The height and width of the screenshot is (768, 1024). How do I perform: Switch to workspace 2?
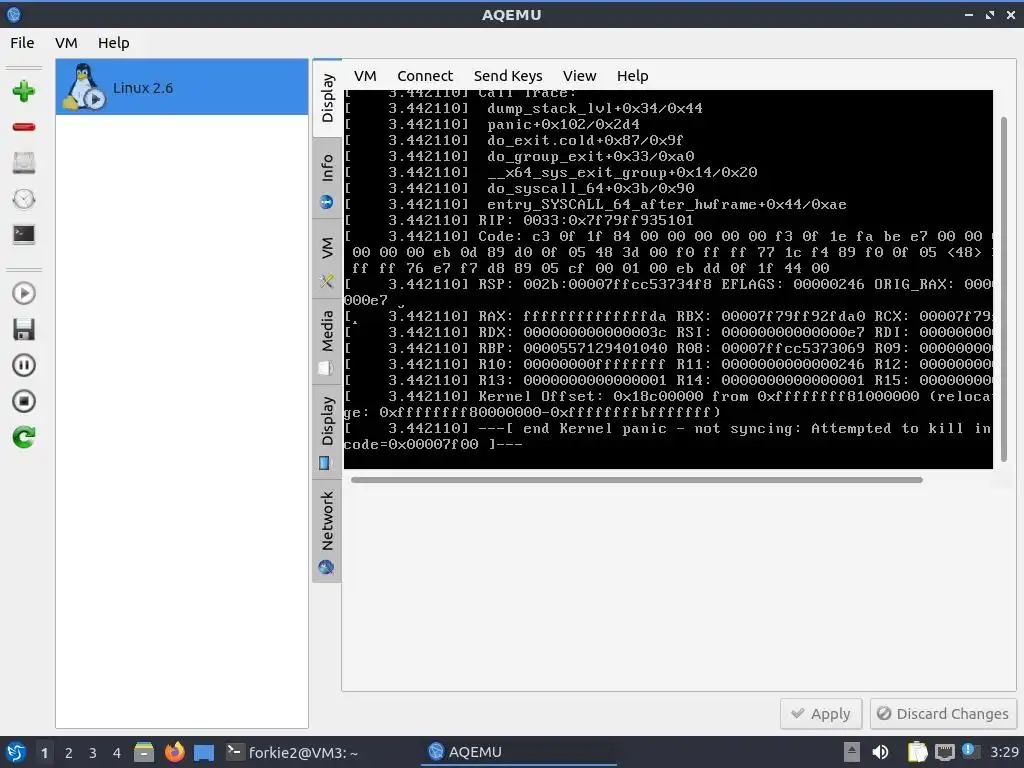[69, 752]
